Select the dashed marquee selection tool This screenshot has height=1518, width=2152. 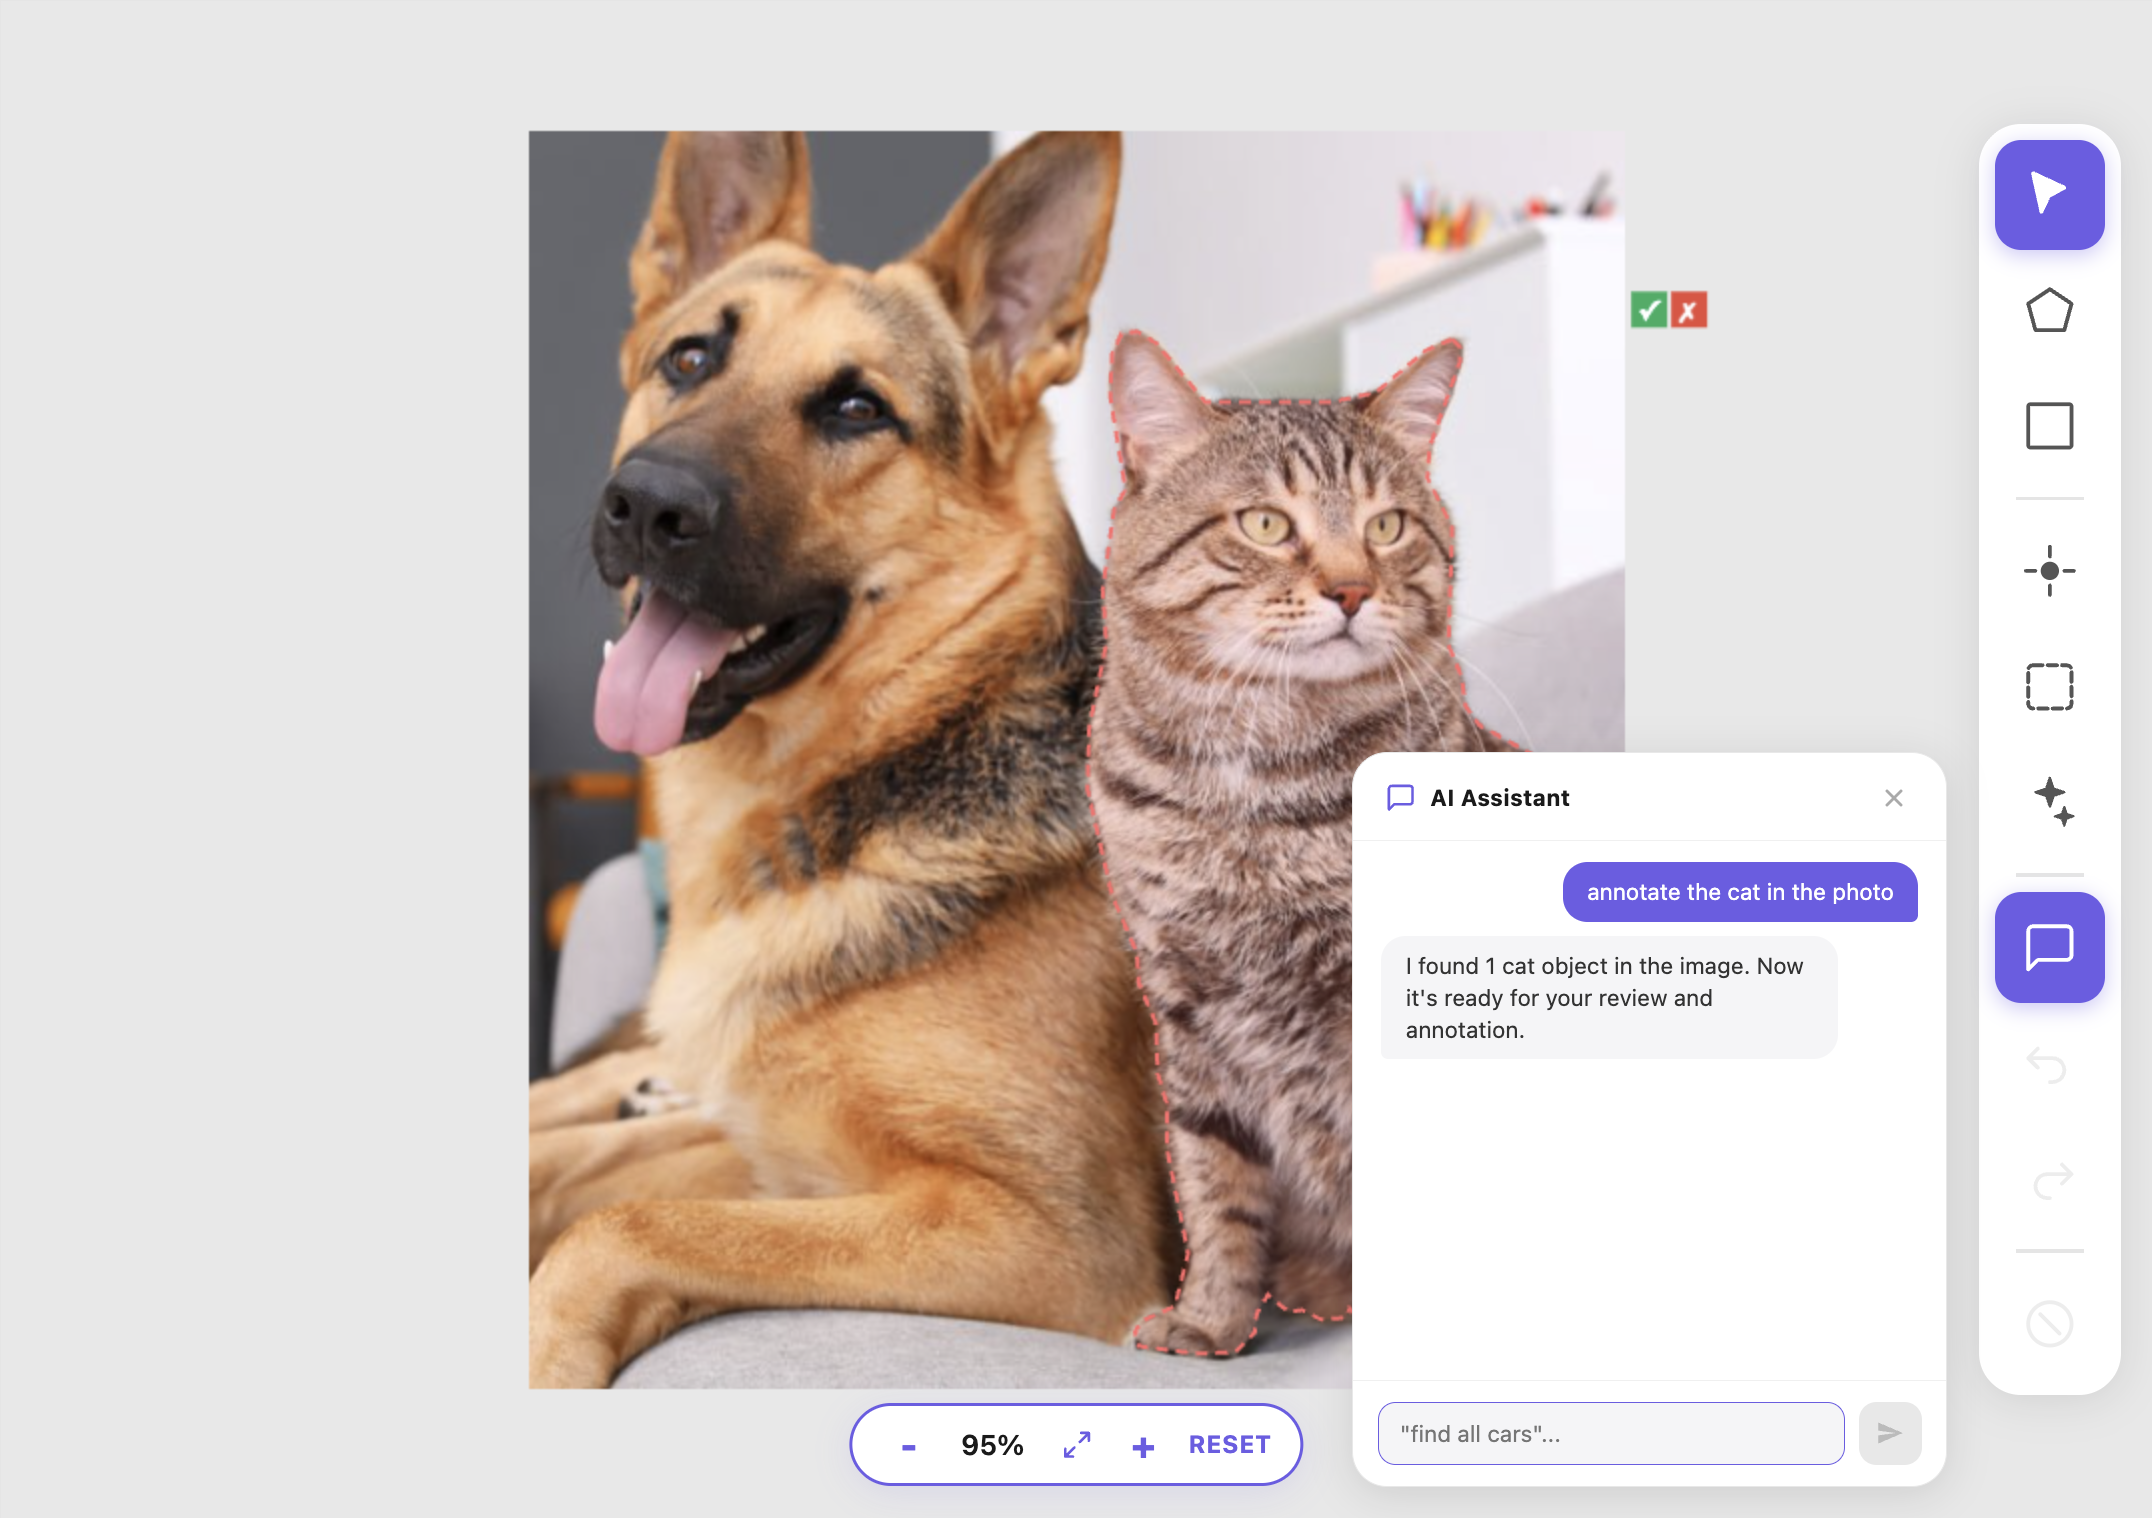click(x=2049, y=687)
